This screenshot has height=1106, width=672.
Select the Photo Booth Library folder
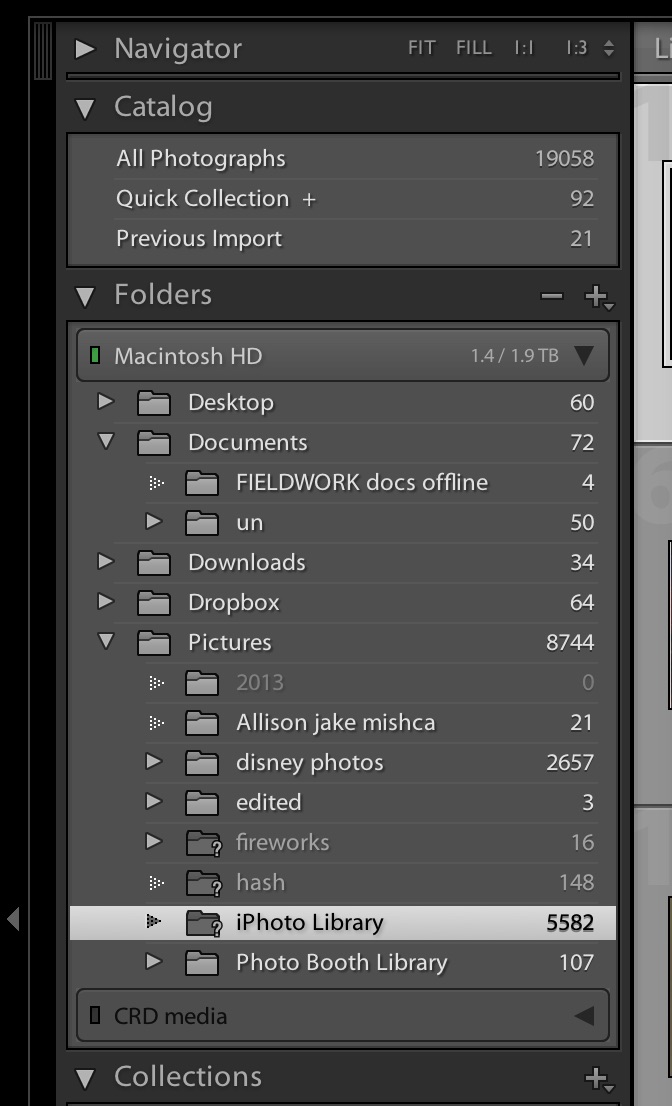point(341,963)
